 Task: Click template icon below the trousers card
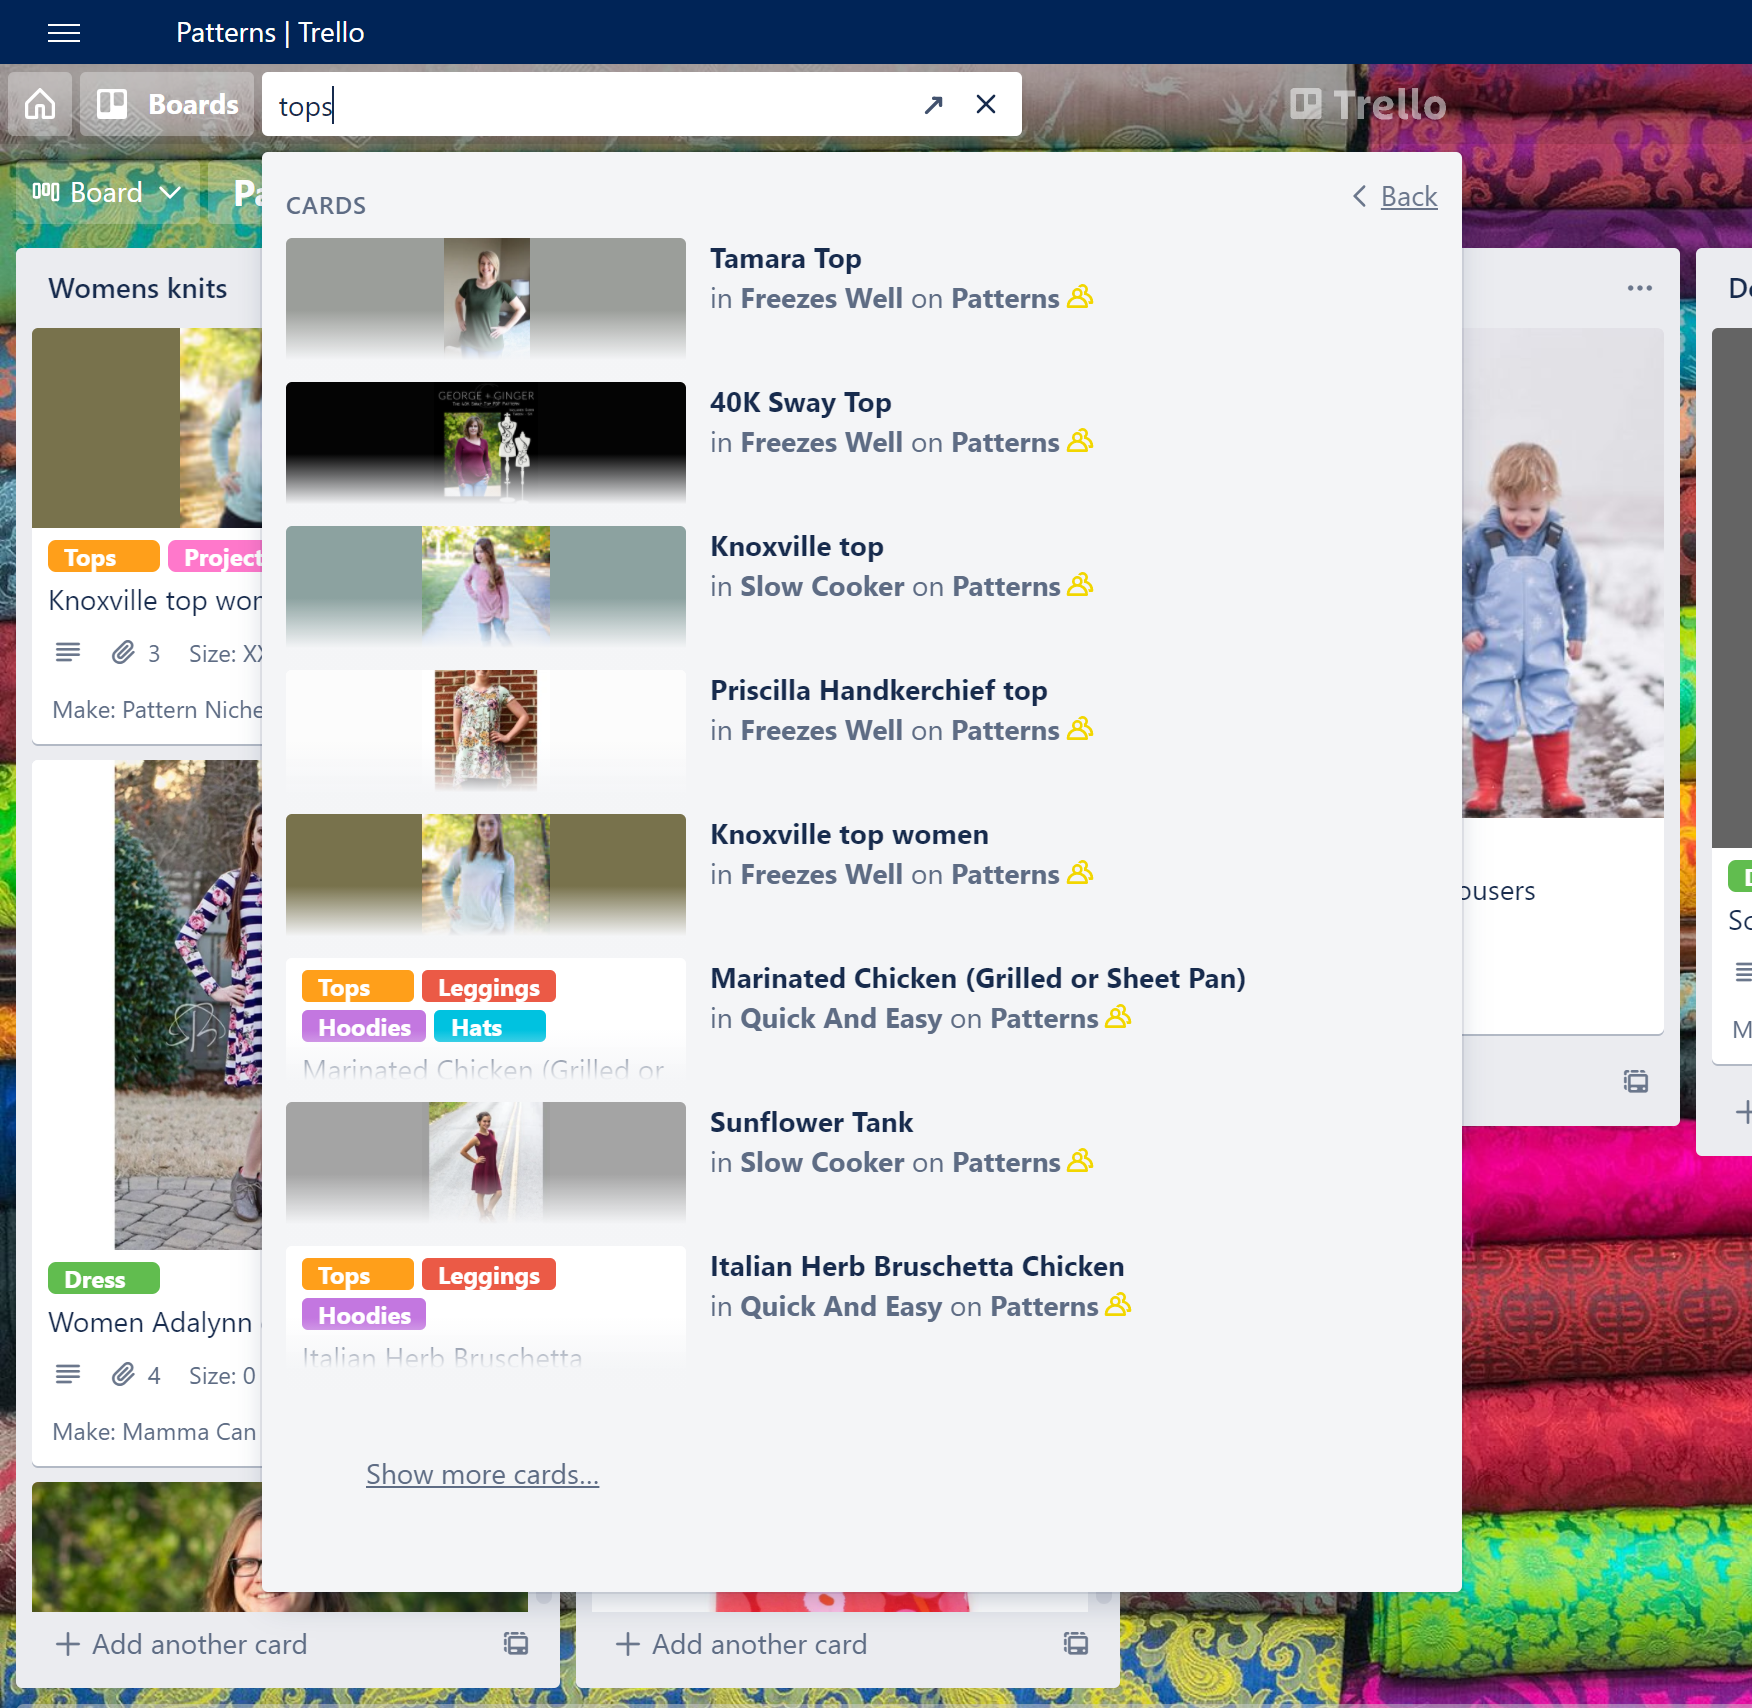pyautogui.click(x=1636, y=1081)
